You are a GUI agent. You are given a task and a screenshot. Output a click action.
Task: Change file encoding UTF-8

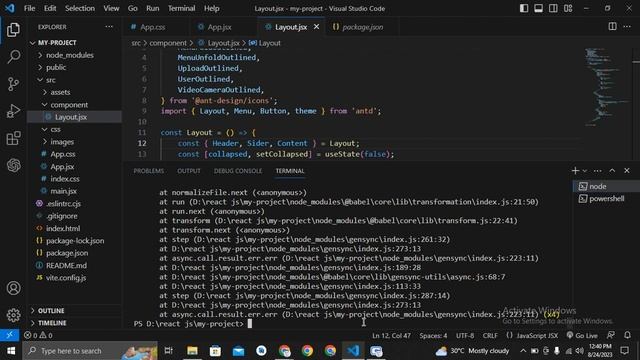pyautogui.click(x=465, y=336)
